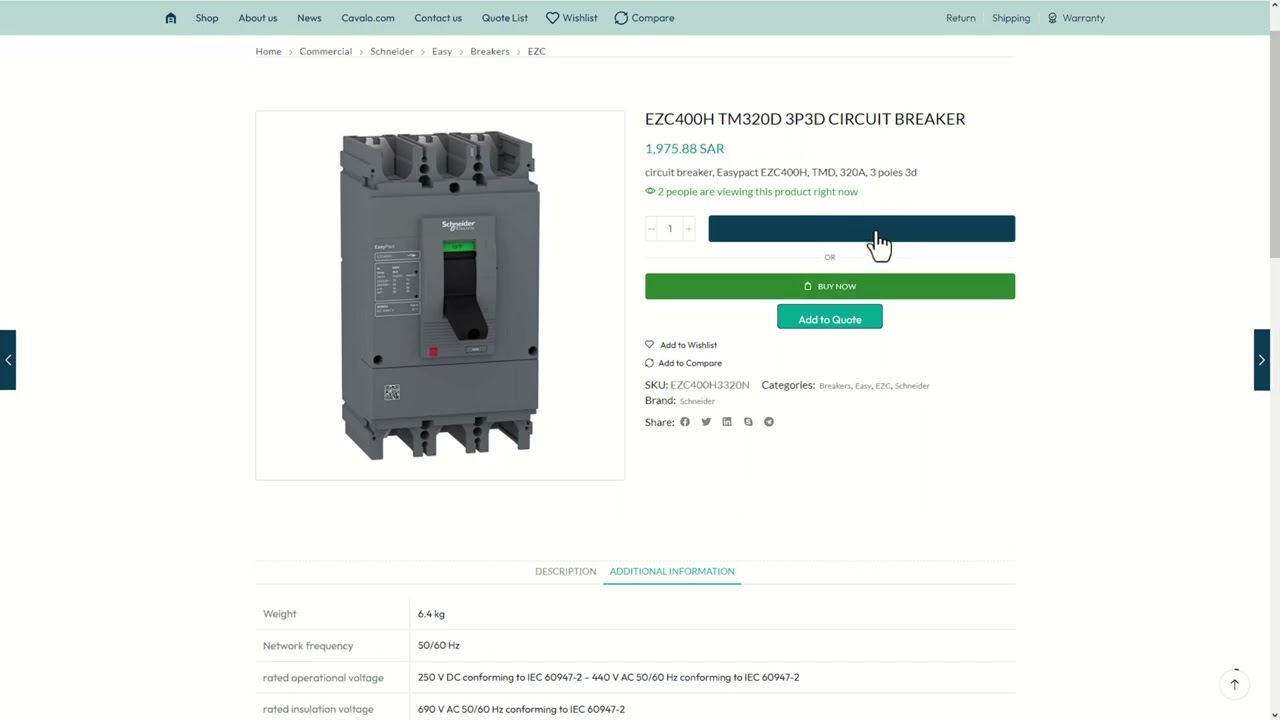The width and height of the screenshot is (1280, 720).
Task: Share product on Telegram
Action: 769,422
